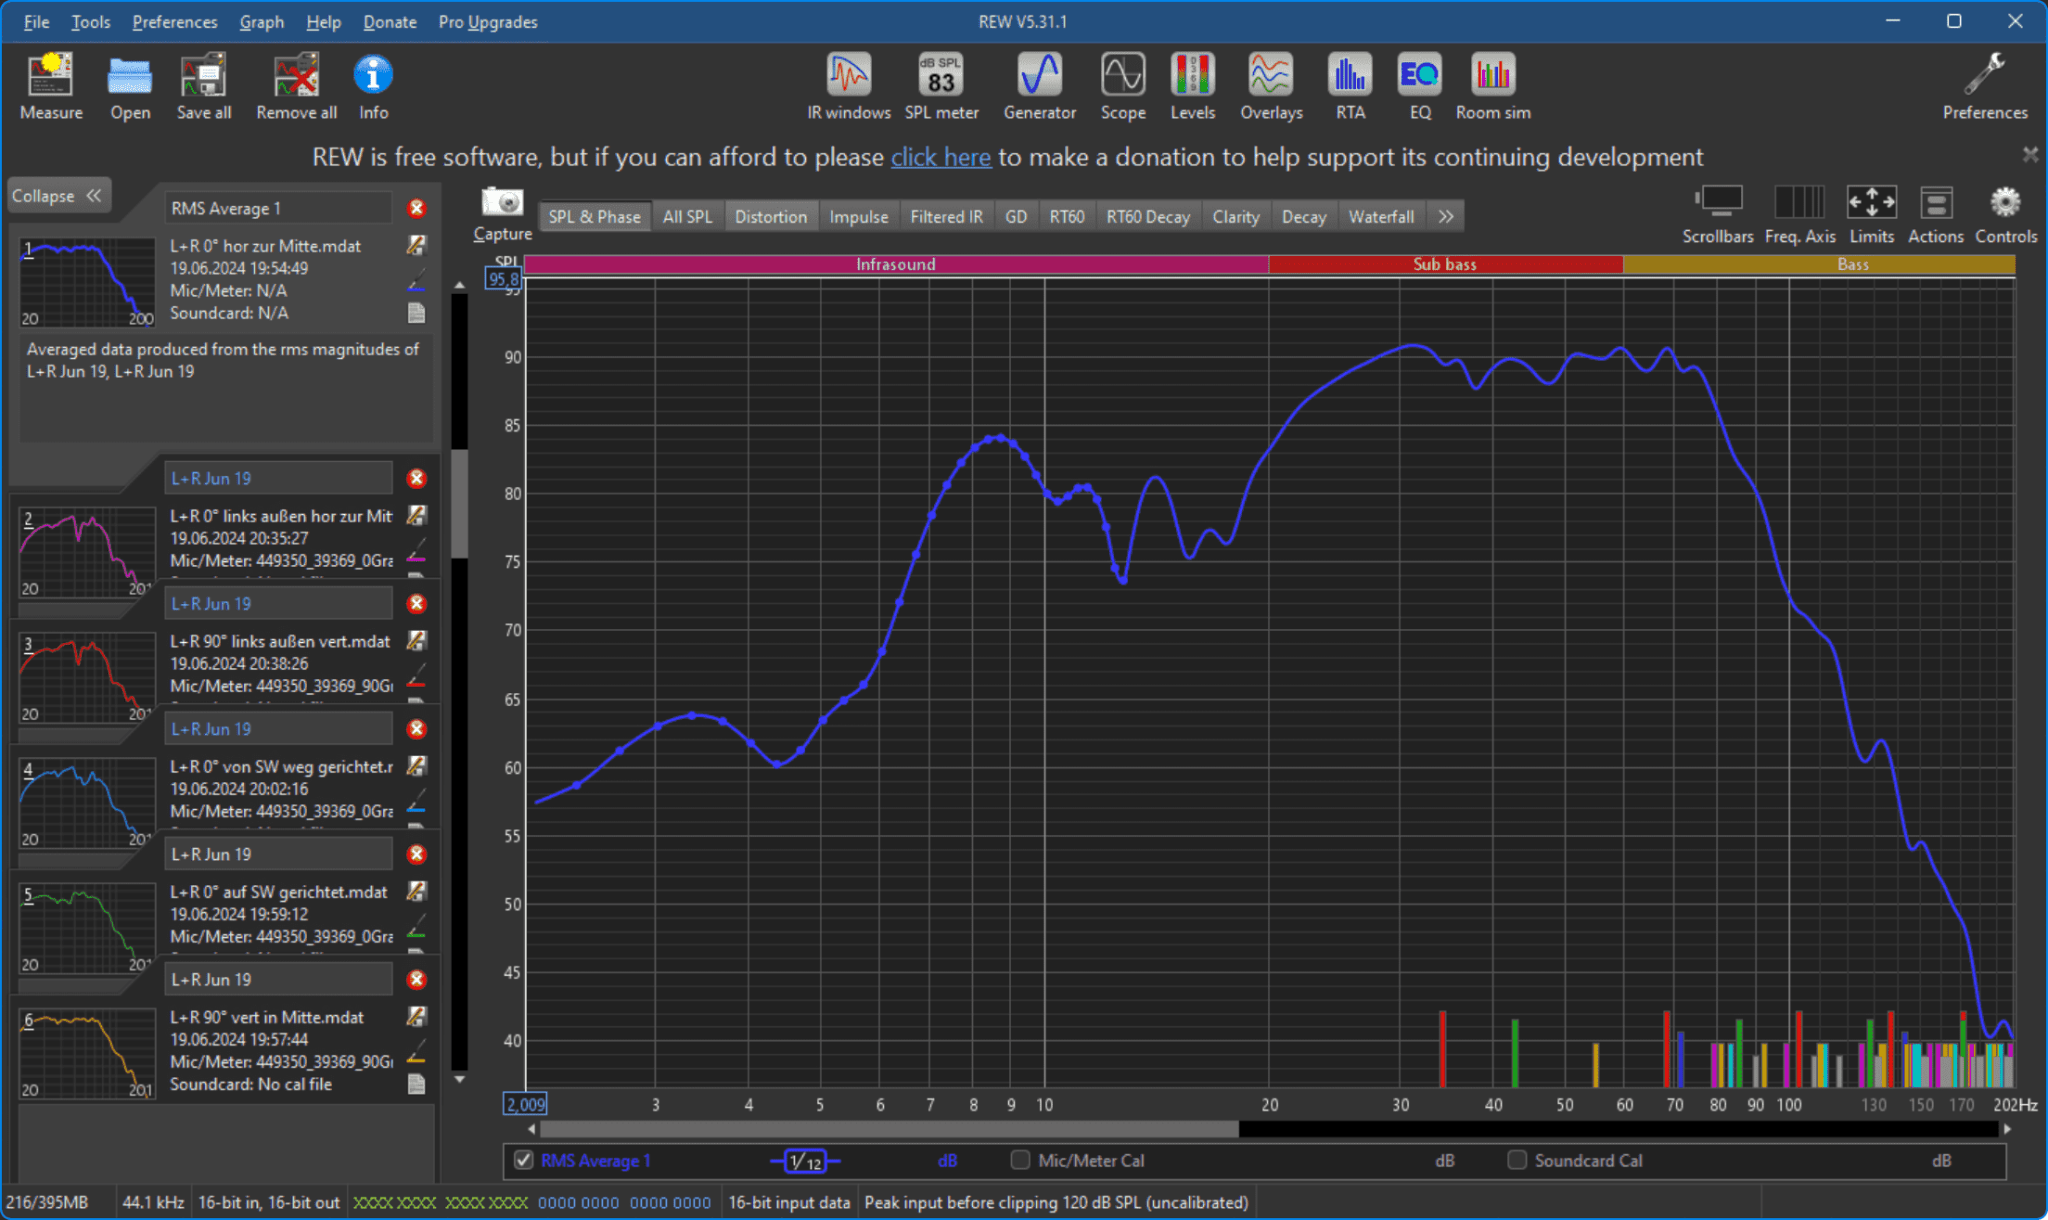Viewport: 2048px width, 1220px height.
Task: Click the Infrasound band label
Action: pyautogui.click(x=896, y=264)
